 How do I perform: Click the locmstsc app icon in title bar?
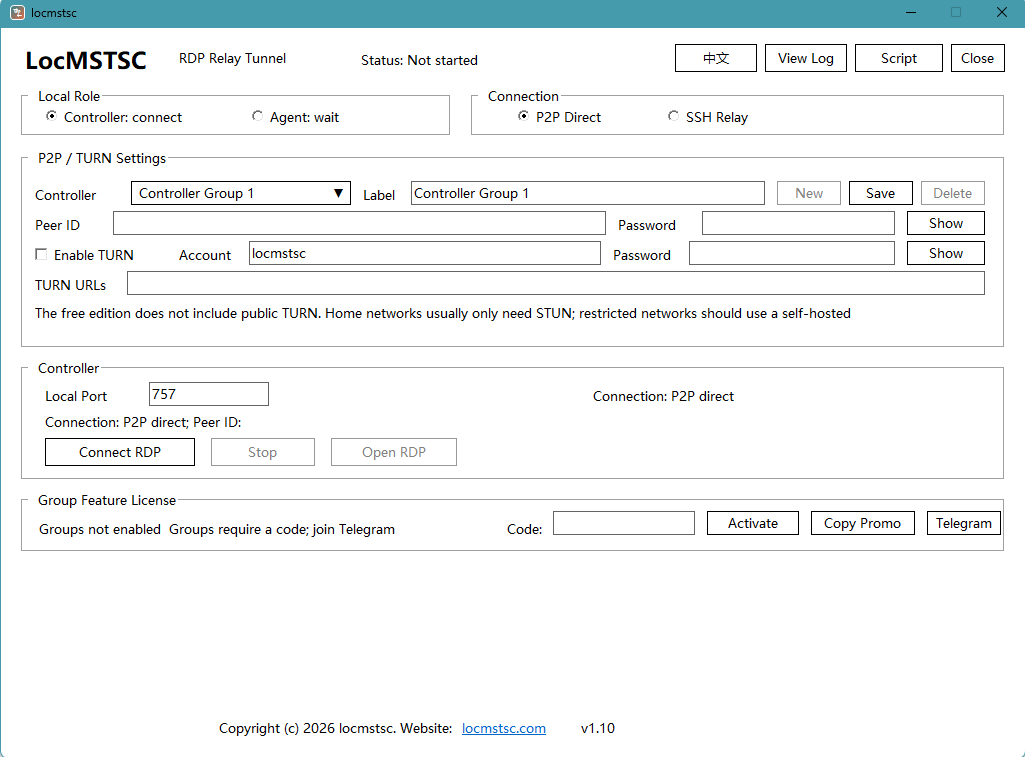click(x=18, y=12)
